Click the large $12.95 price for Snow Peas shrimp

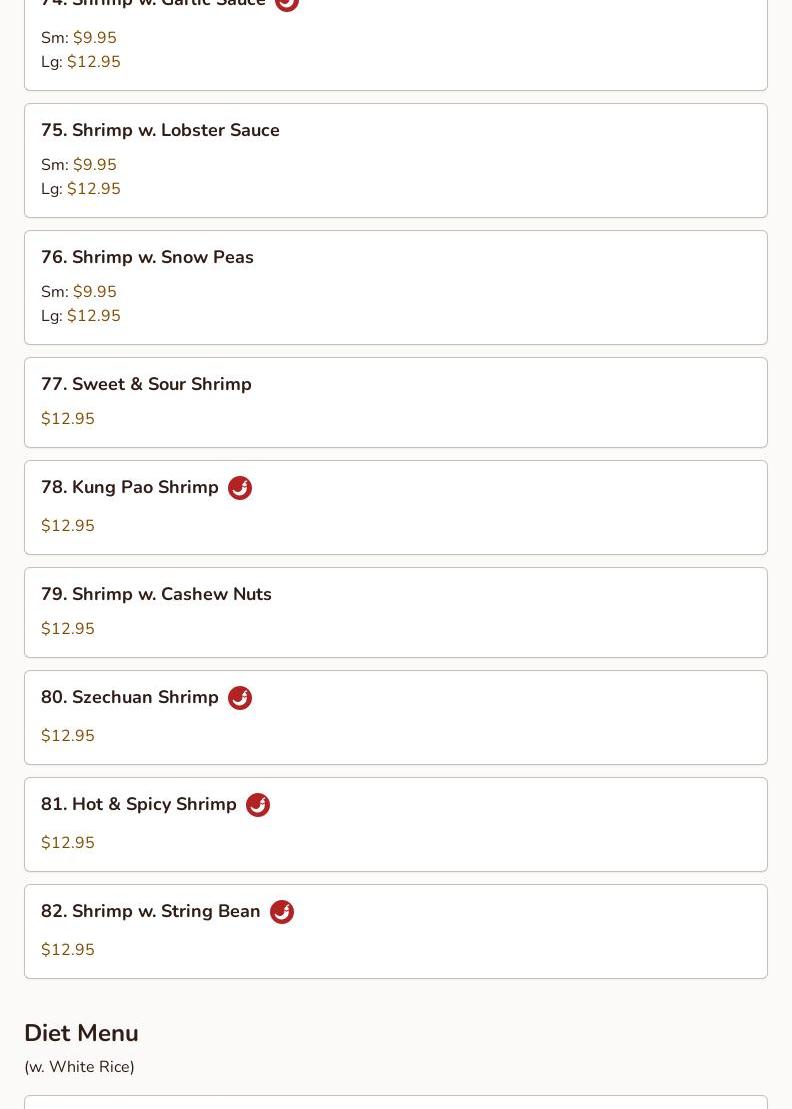coord(94,316)
